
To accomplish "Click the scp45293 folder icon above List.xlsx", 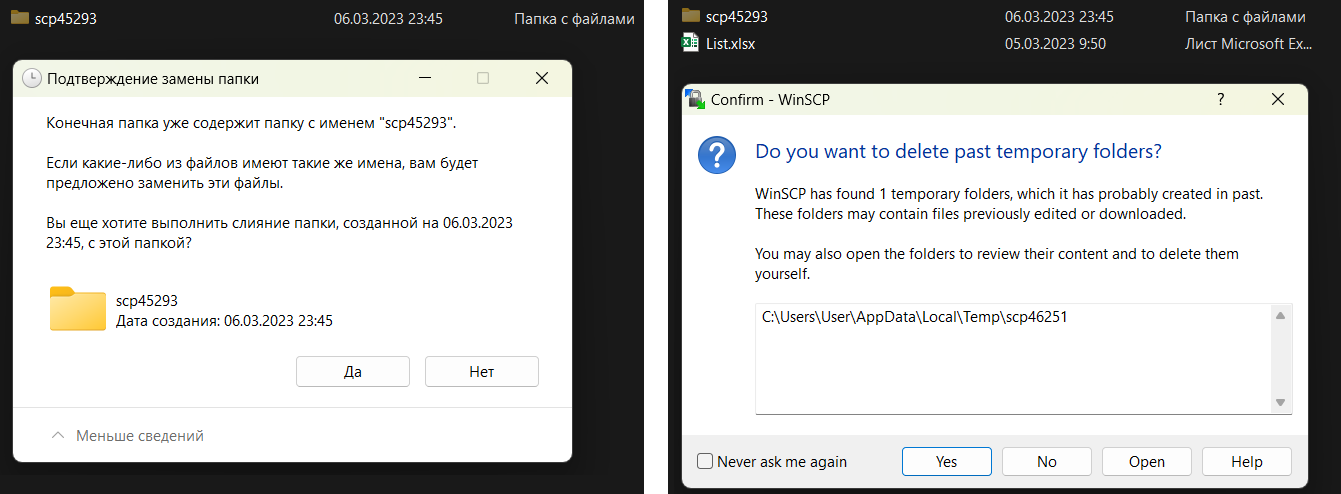I will pos(690,16).
